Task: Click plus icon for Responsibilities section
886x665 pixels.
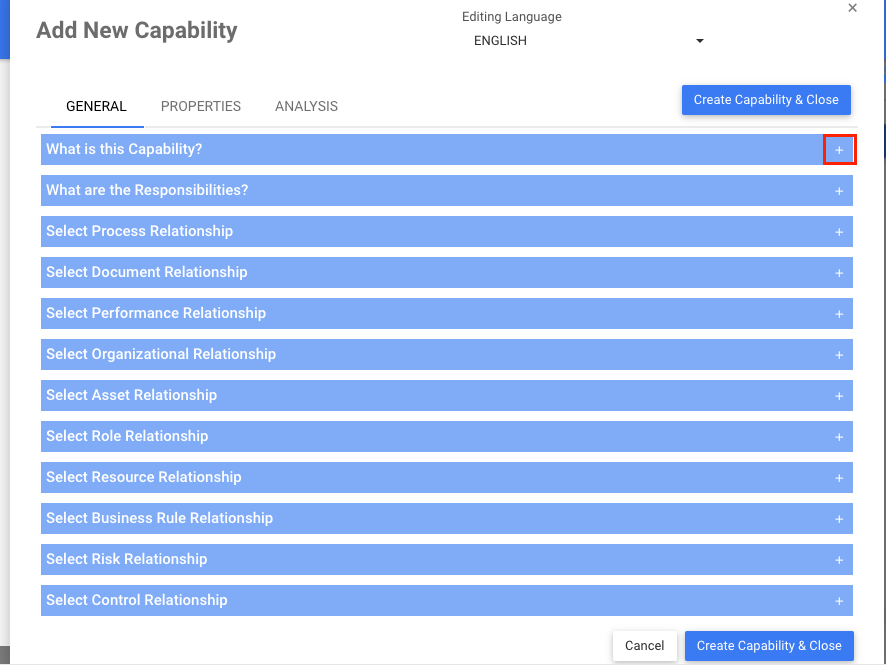Action: 839,191
